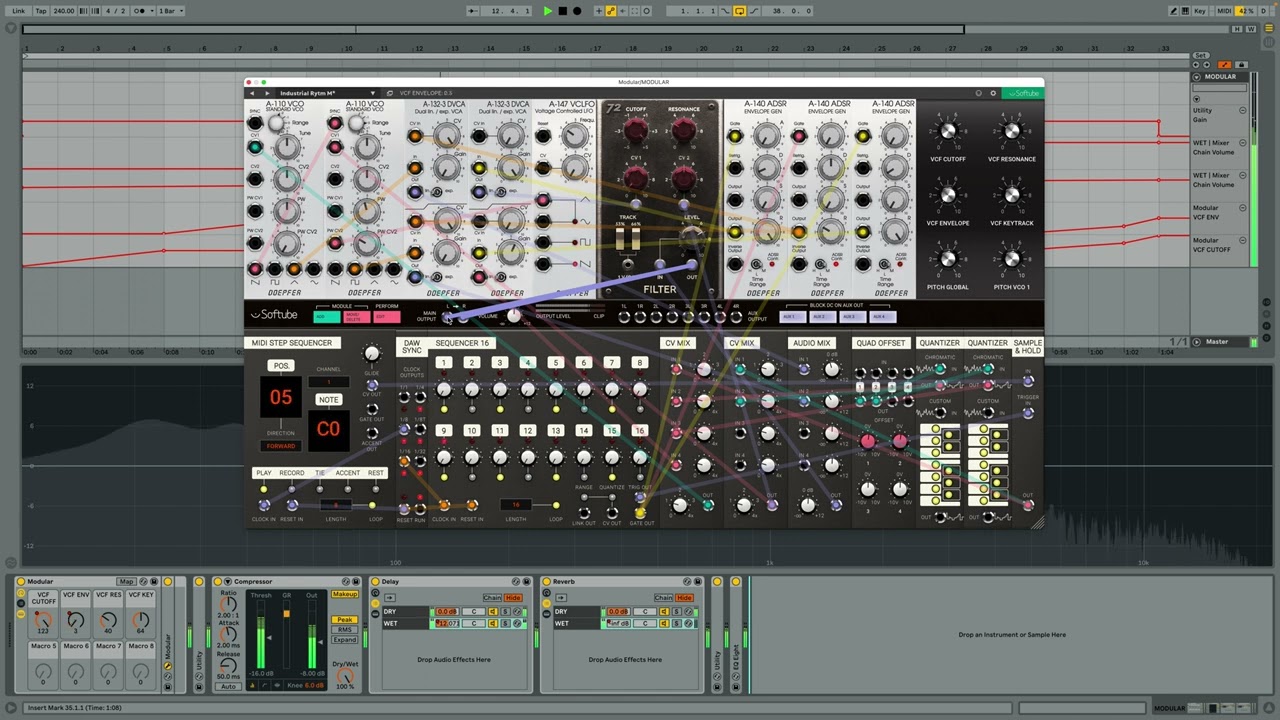The width and height of the screenshot is (1280, 720).
Task: Click the Delay rack Hide button
Action: pos(513,598)
